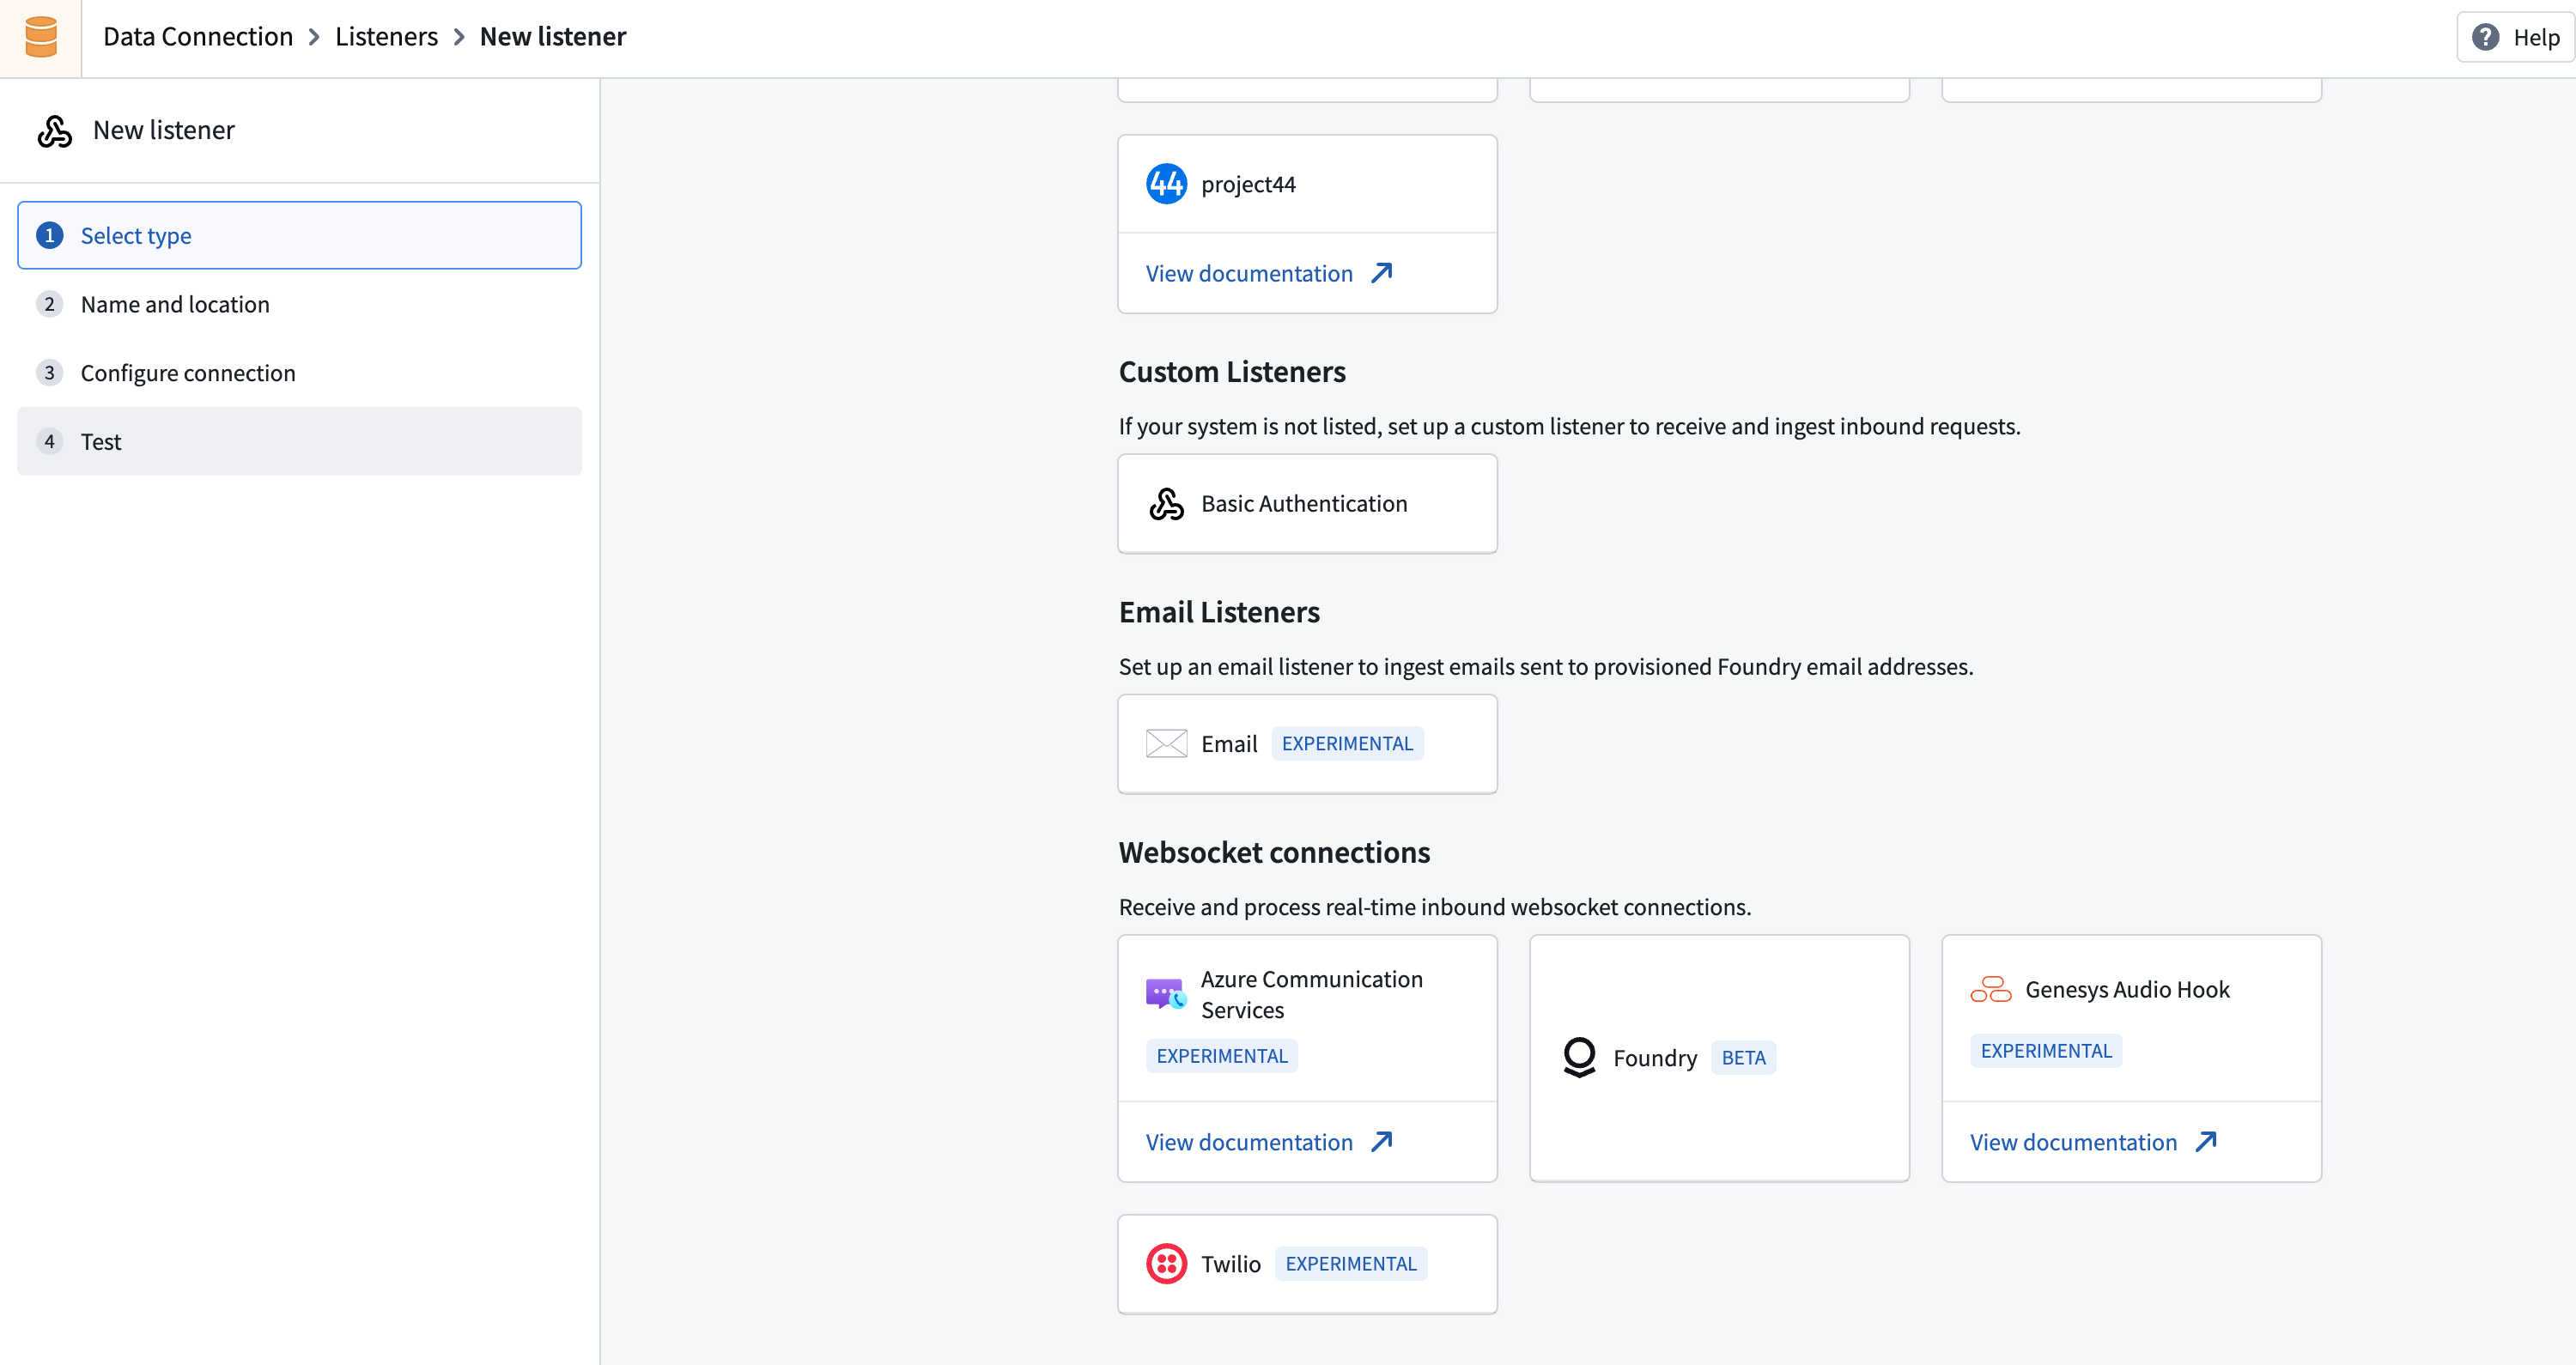Navigate to Listeners via the breadcrumb
This screenshot has height=1365, width=2576.
pyautogui.click(x=385, y=36)
